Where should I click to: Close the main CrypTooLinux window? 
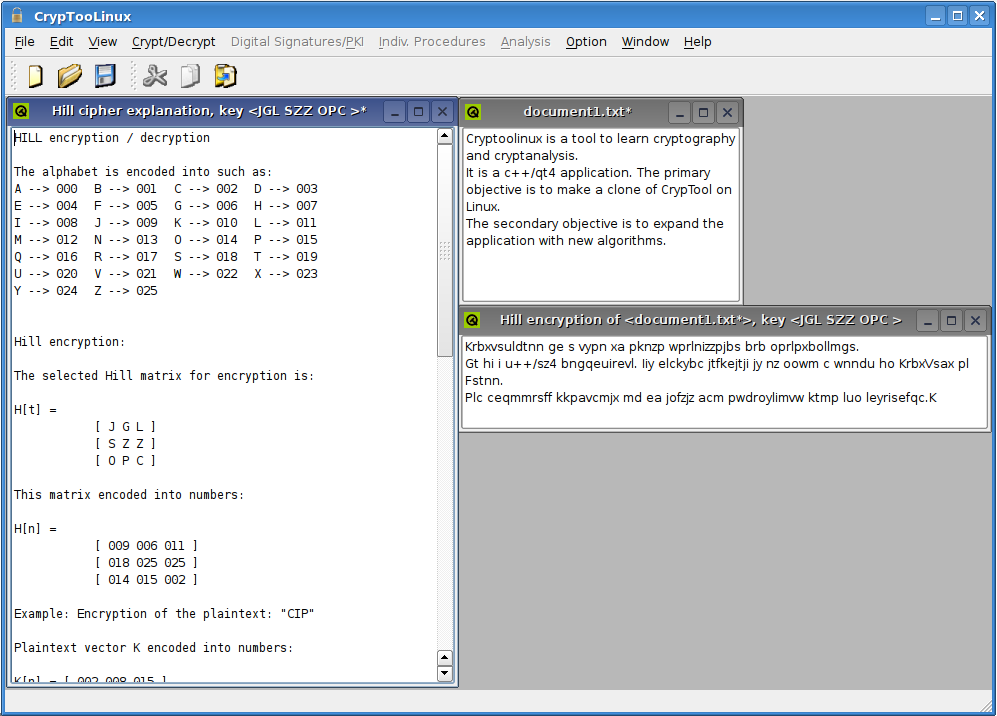click(x=979, y=17)
